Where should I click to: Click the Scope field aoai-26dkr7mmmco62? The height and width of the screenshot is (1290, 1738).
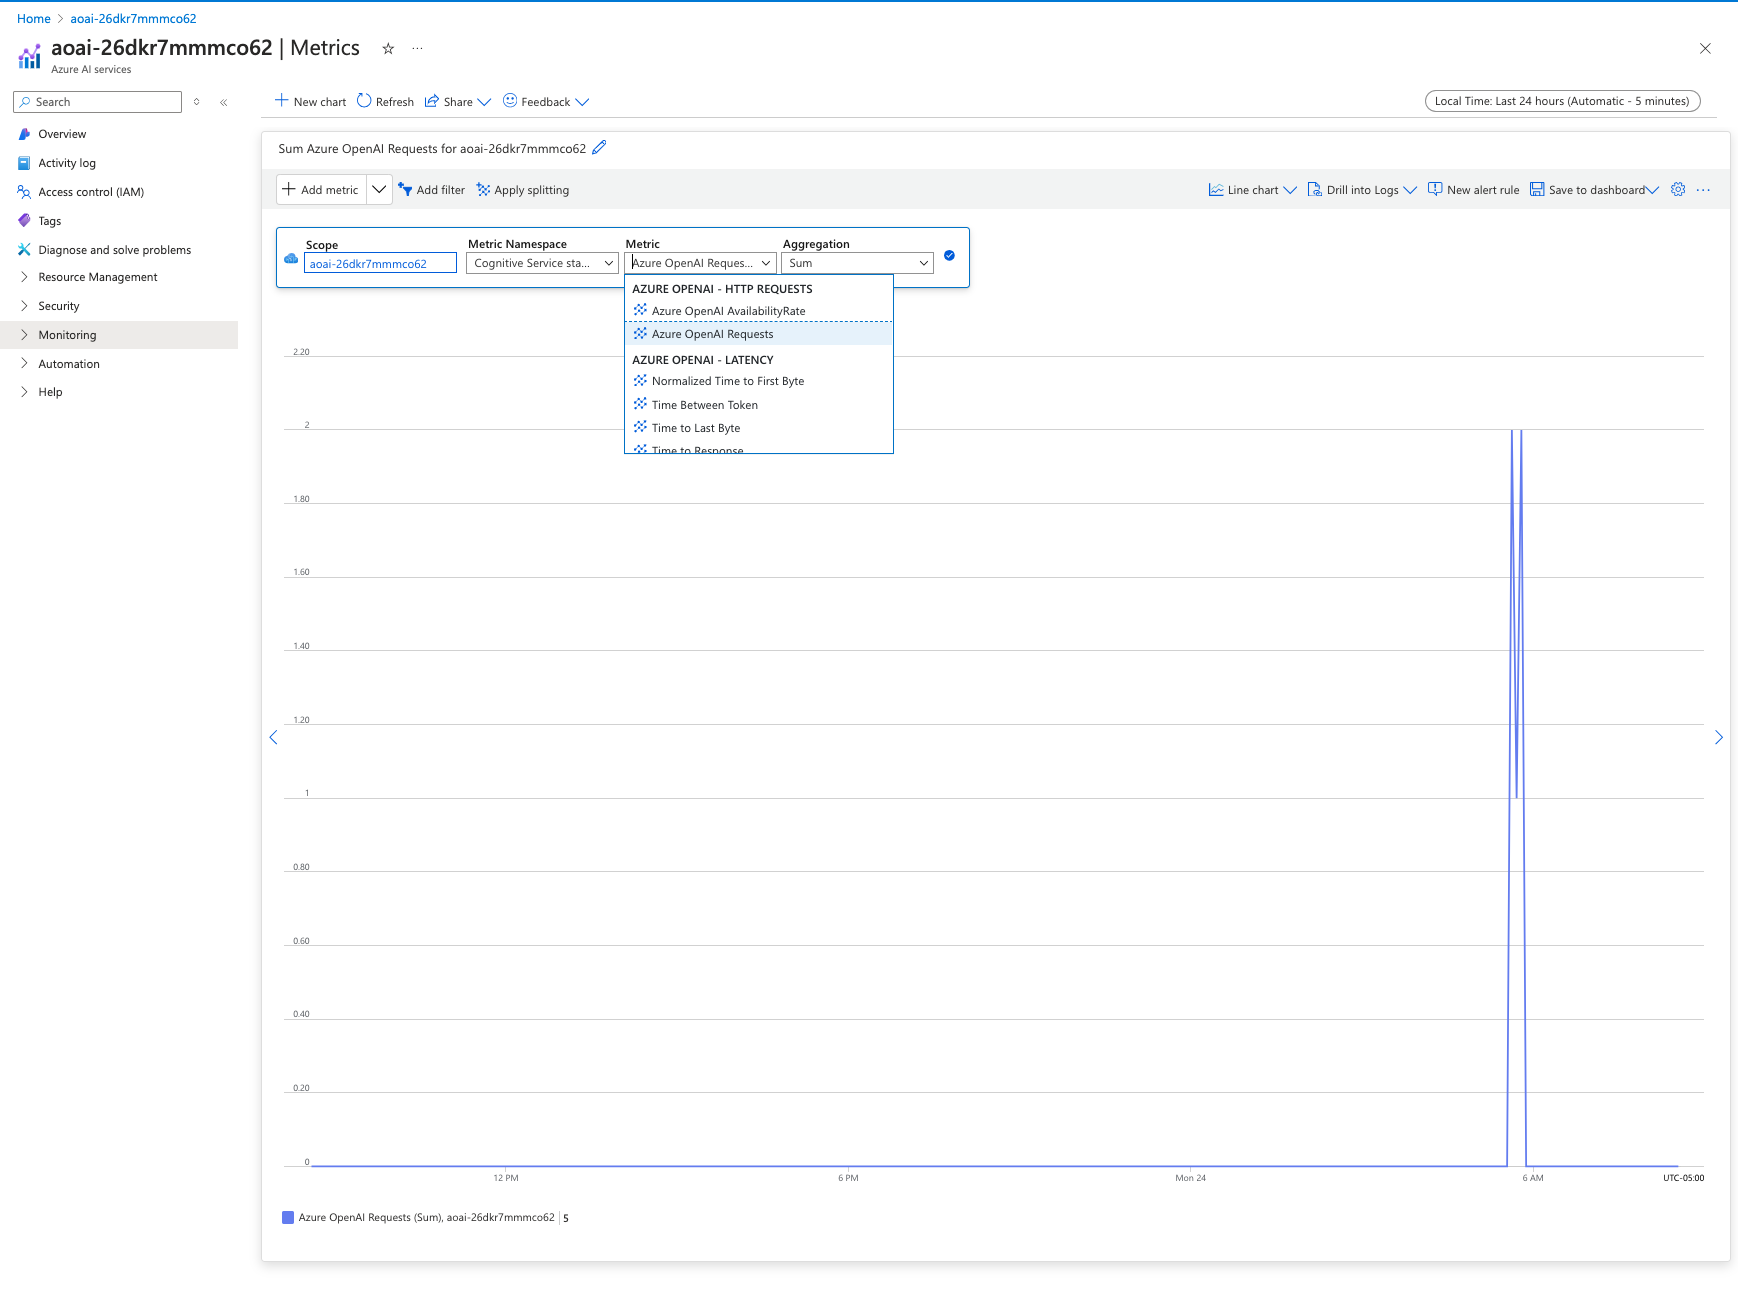380,264
